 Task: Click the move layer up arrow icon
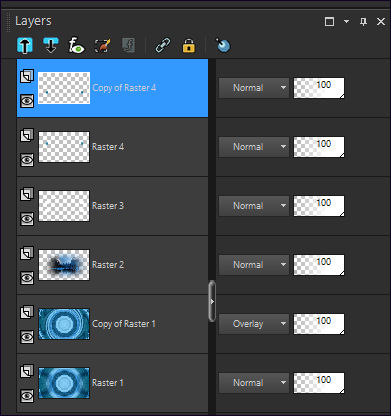(25, 45)
